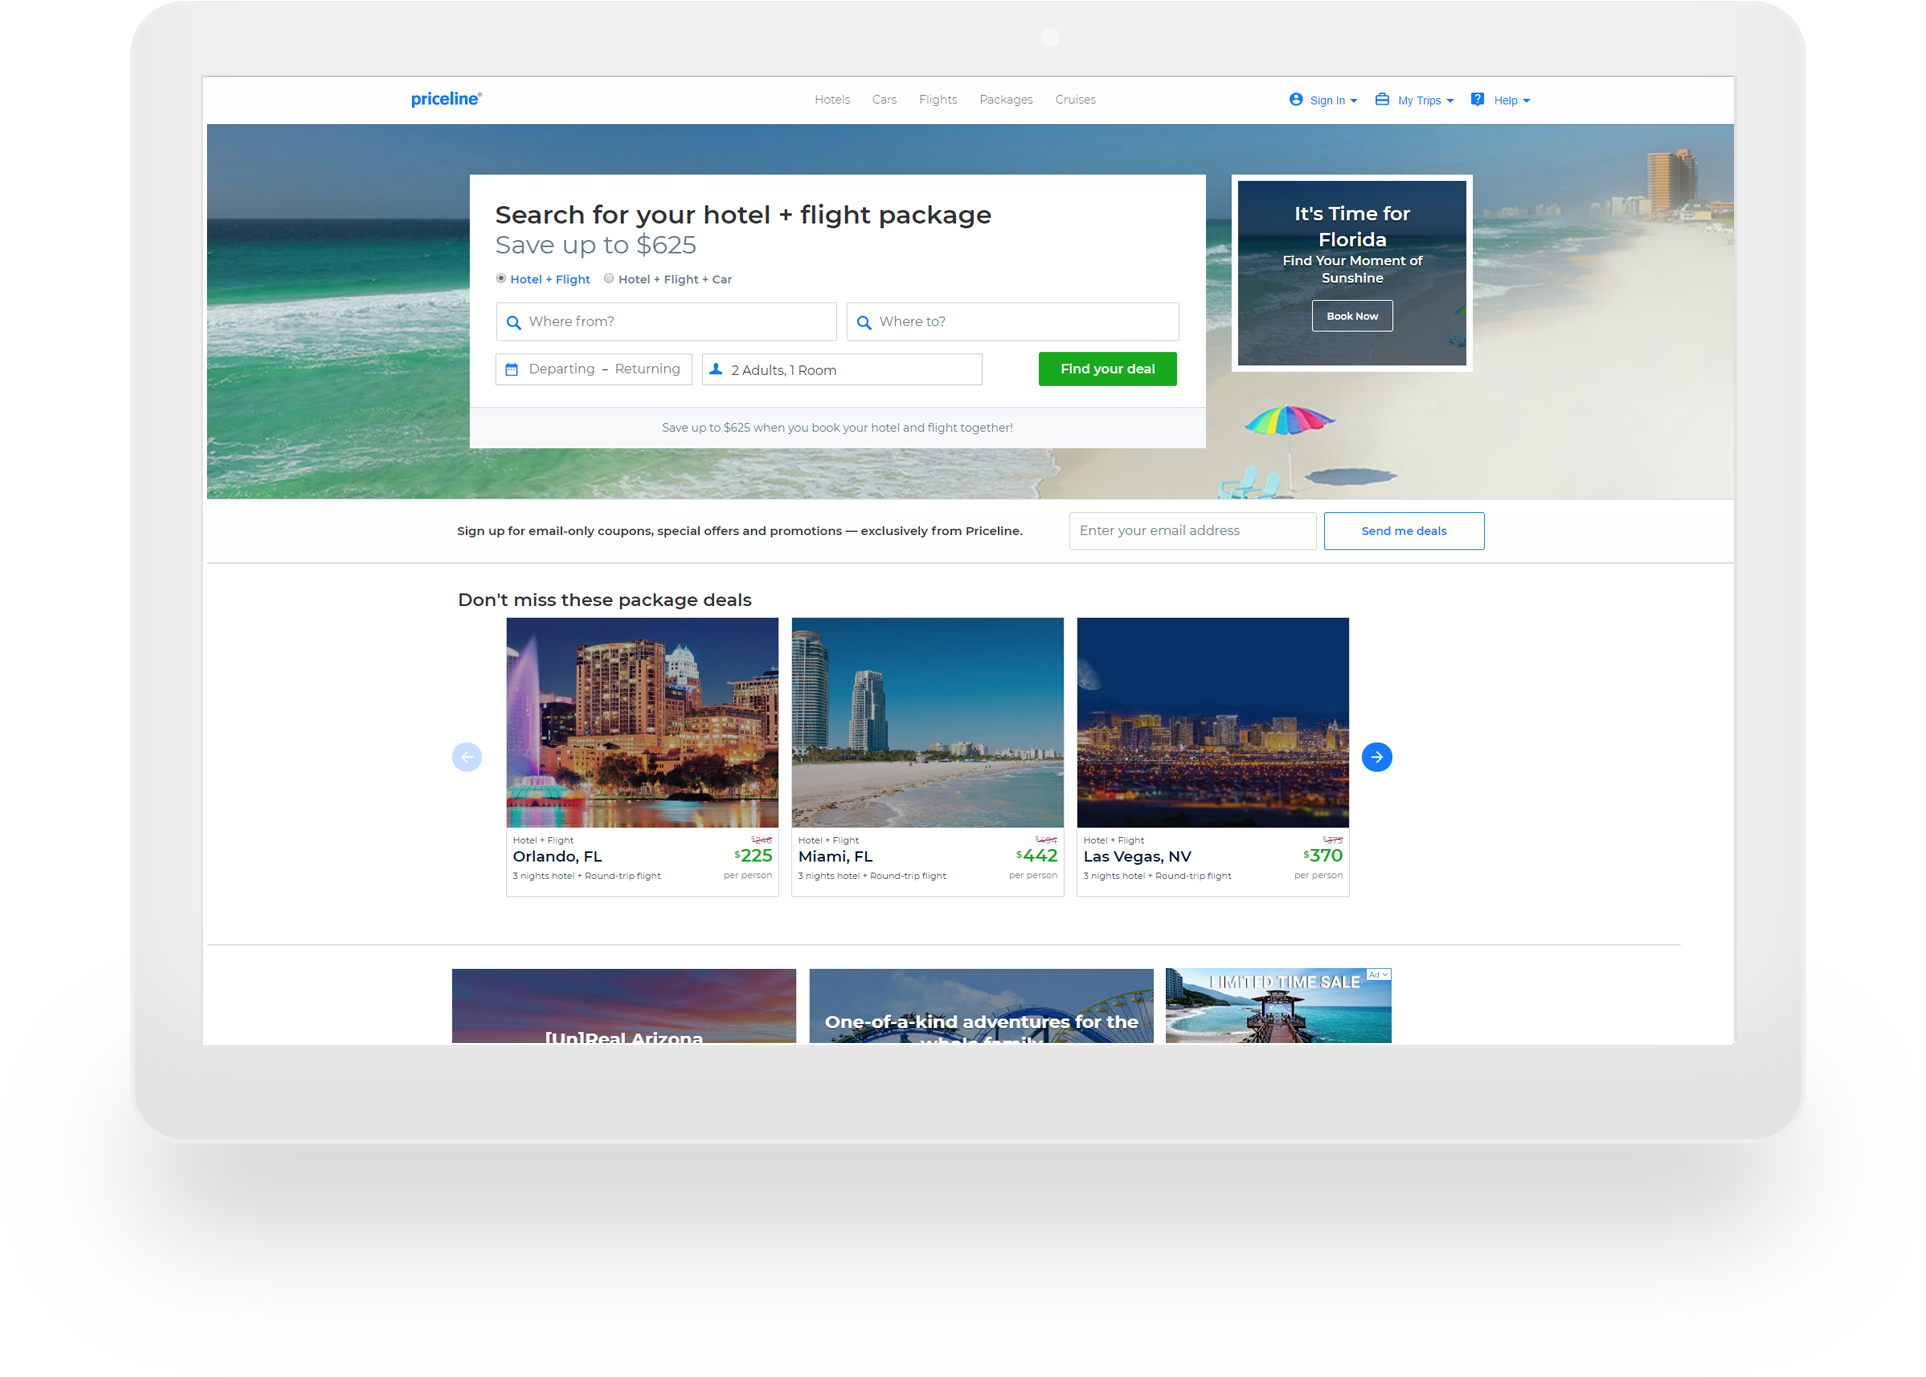Click the calendar icon in dates field
This screenshot has width=1926, height=1377.
click(x=512, y=369)
